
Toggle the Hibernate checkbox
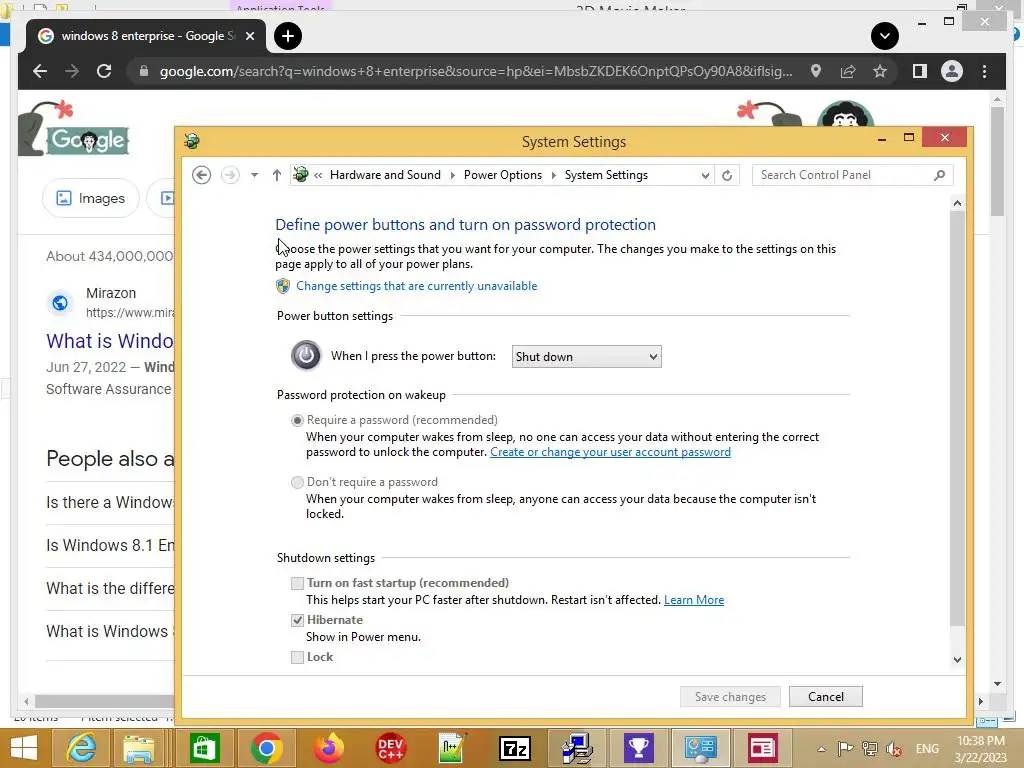coord(297,620)
